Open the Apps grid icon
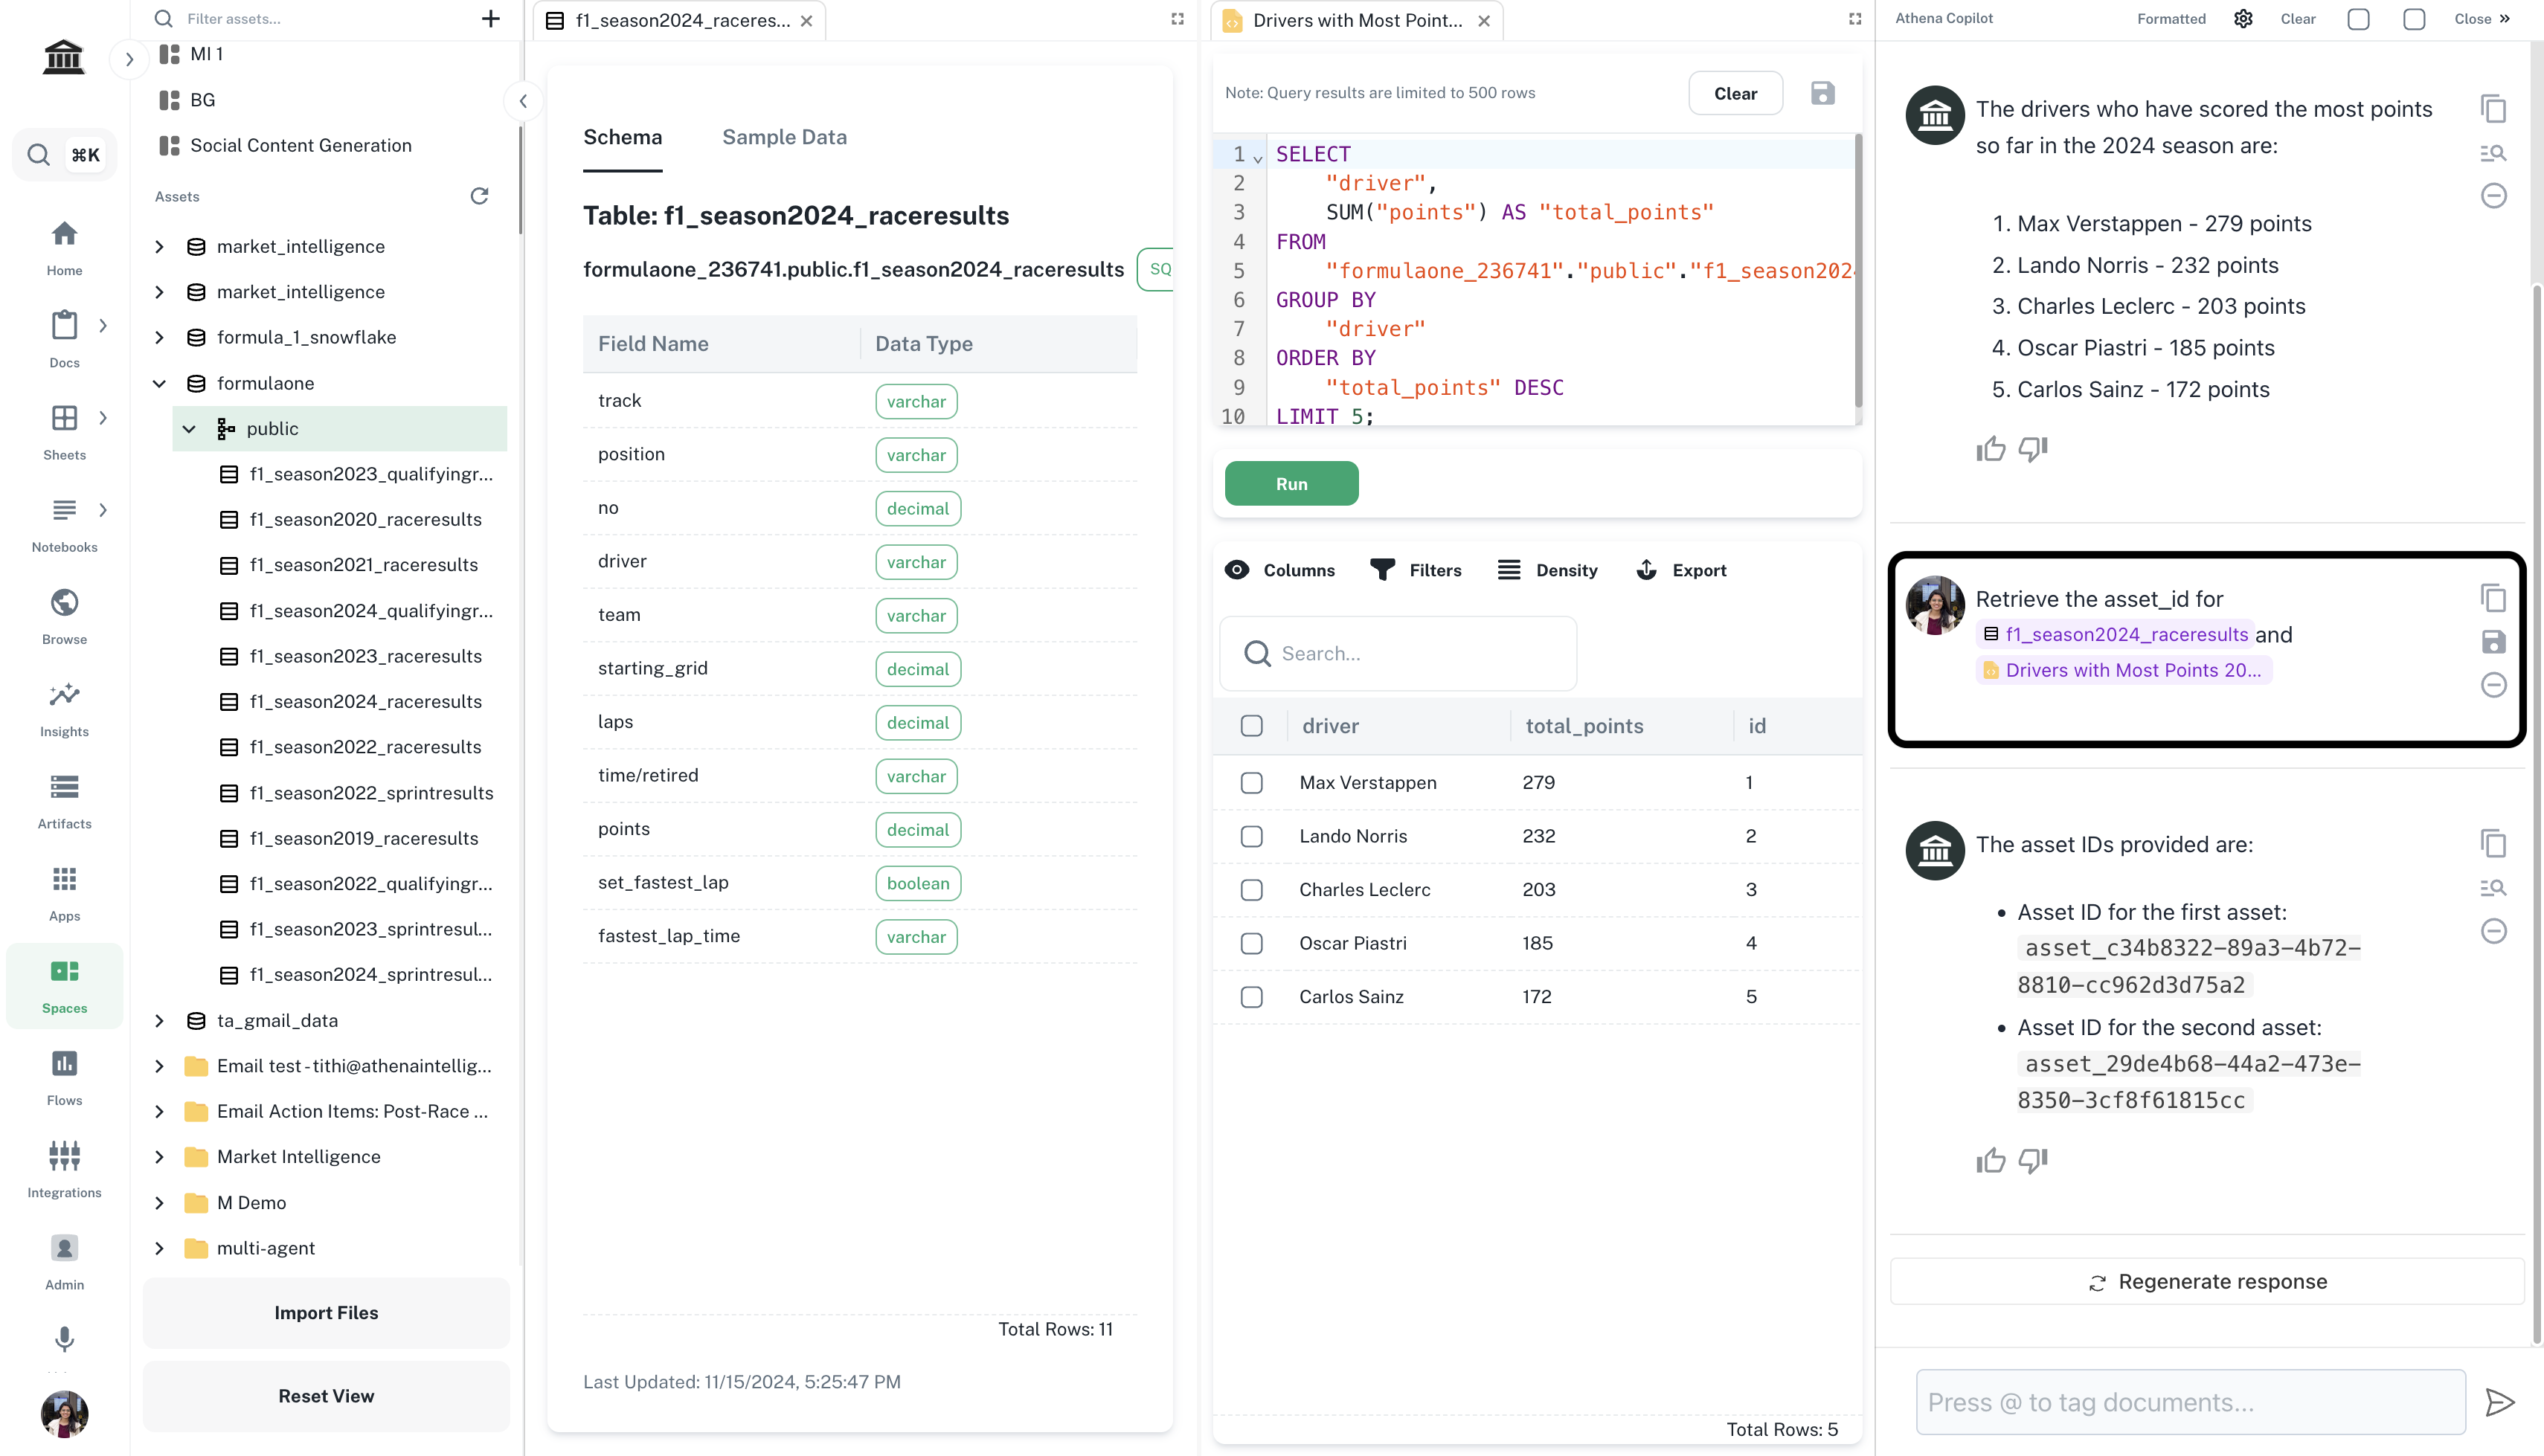The width and height of the screenshot is (2544, 1456). tap(64, 879)
